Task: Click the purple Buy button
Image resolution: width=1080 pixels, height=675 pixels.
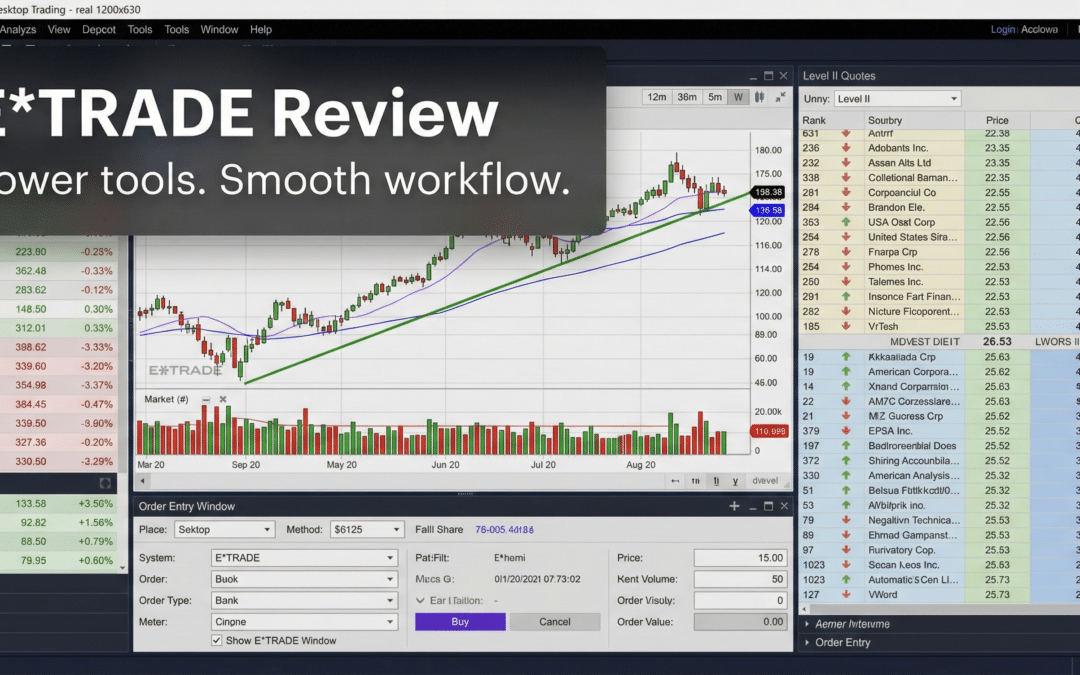Action: (460, 621)
